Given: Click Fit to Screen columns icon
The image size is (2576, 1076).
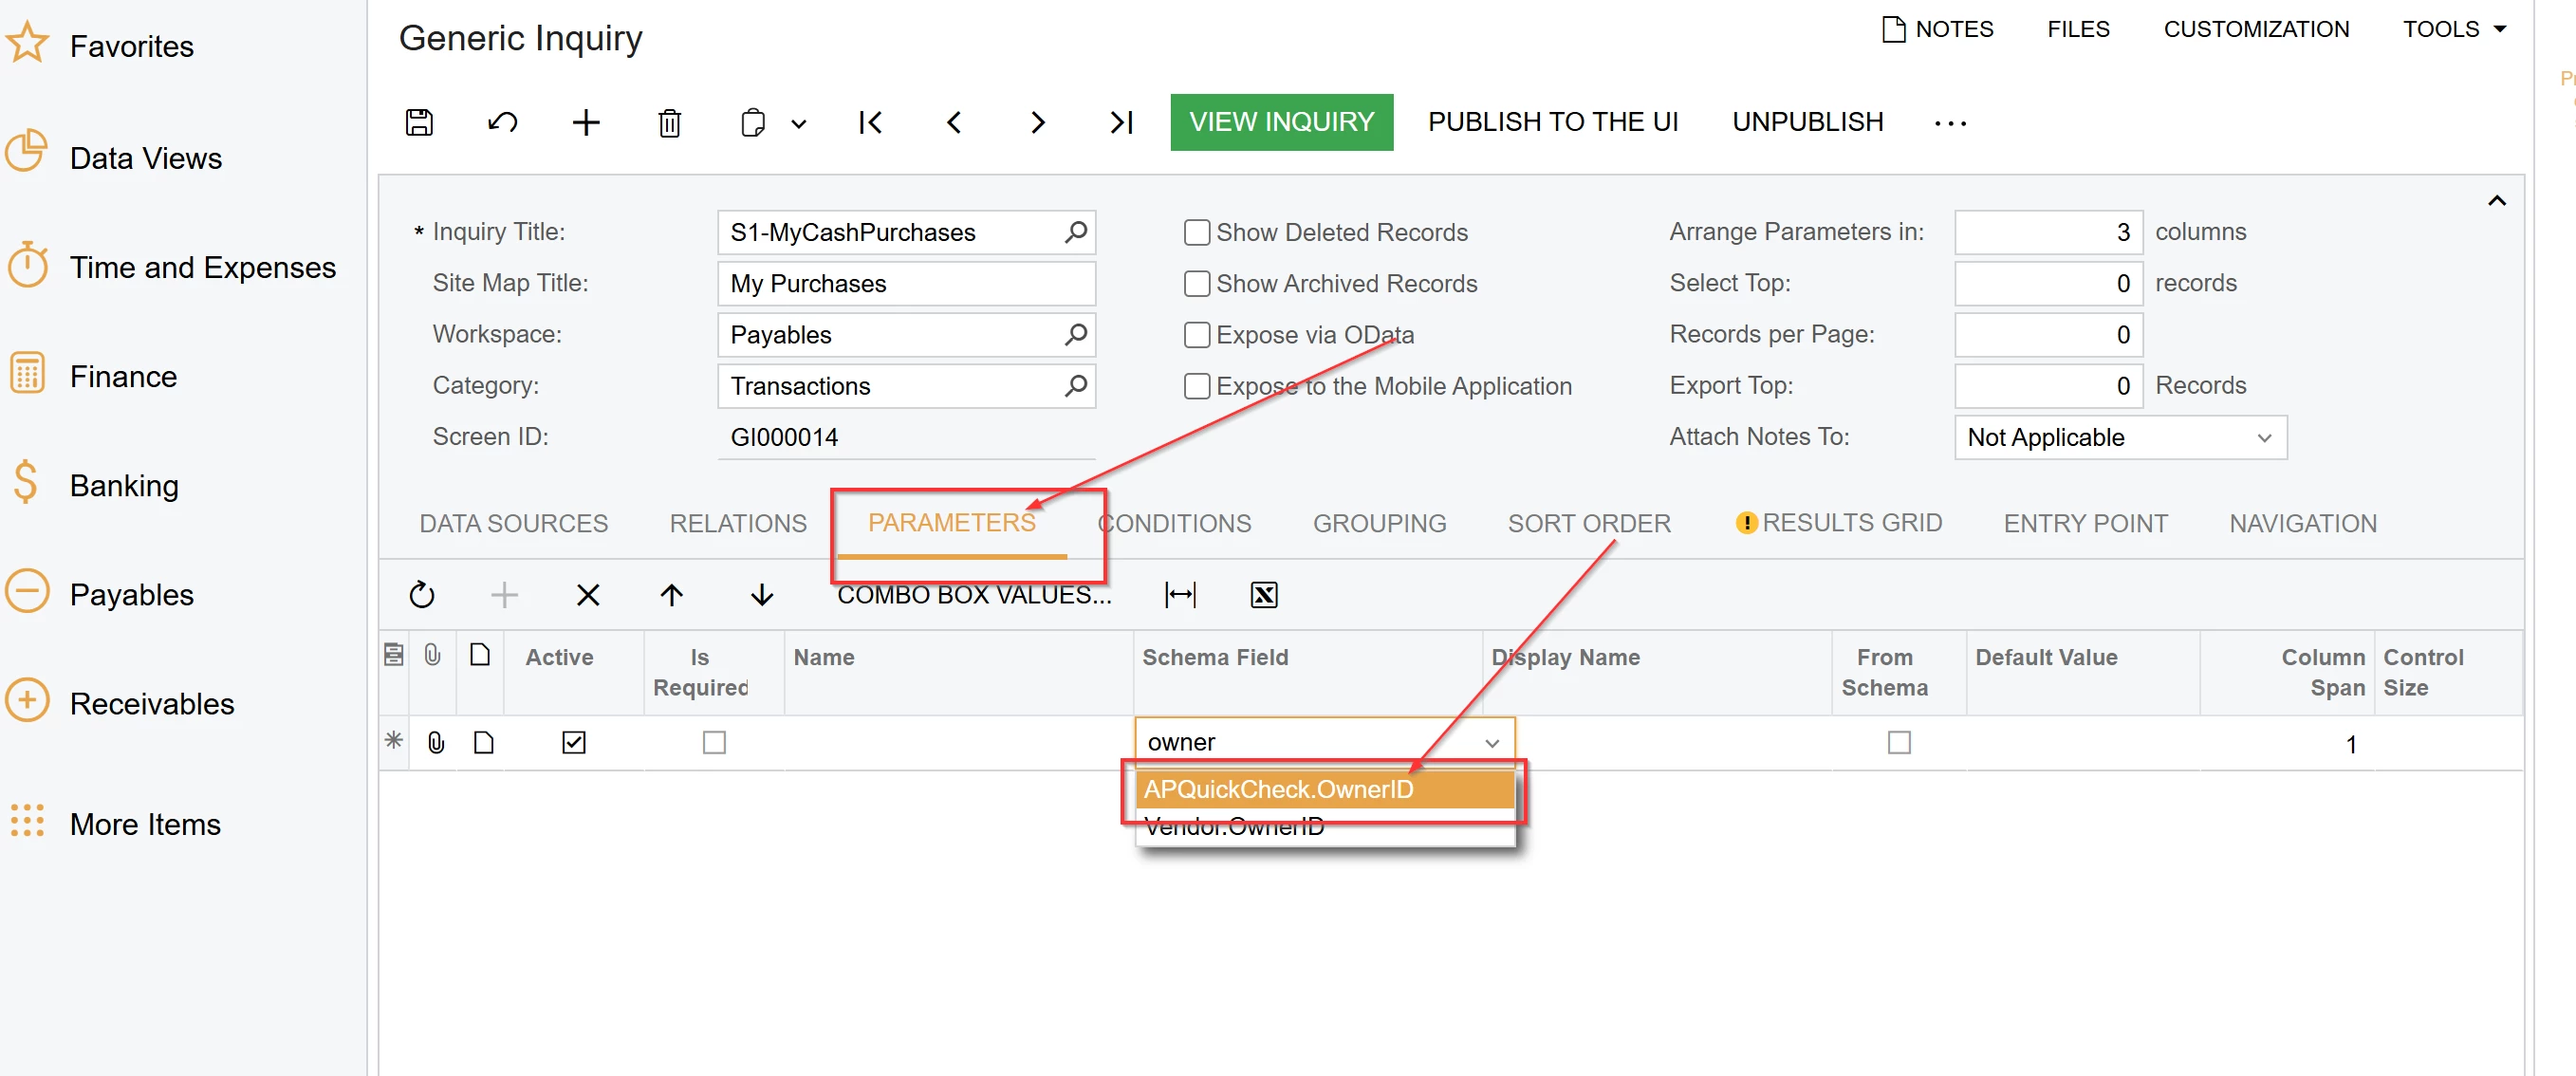Looking at the screenshot, I should click(x=1180, y=595).
